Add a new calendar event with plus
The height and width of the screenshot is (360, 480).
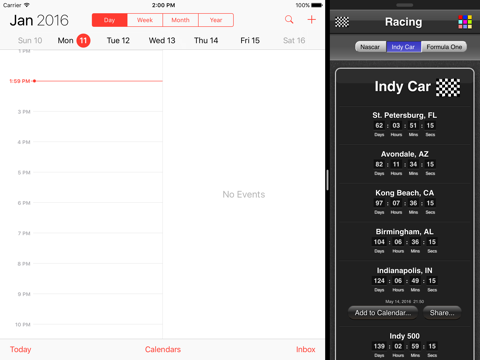pyautogui.click(x=311, y=20)
